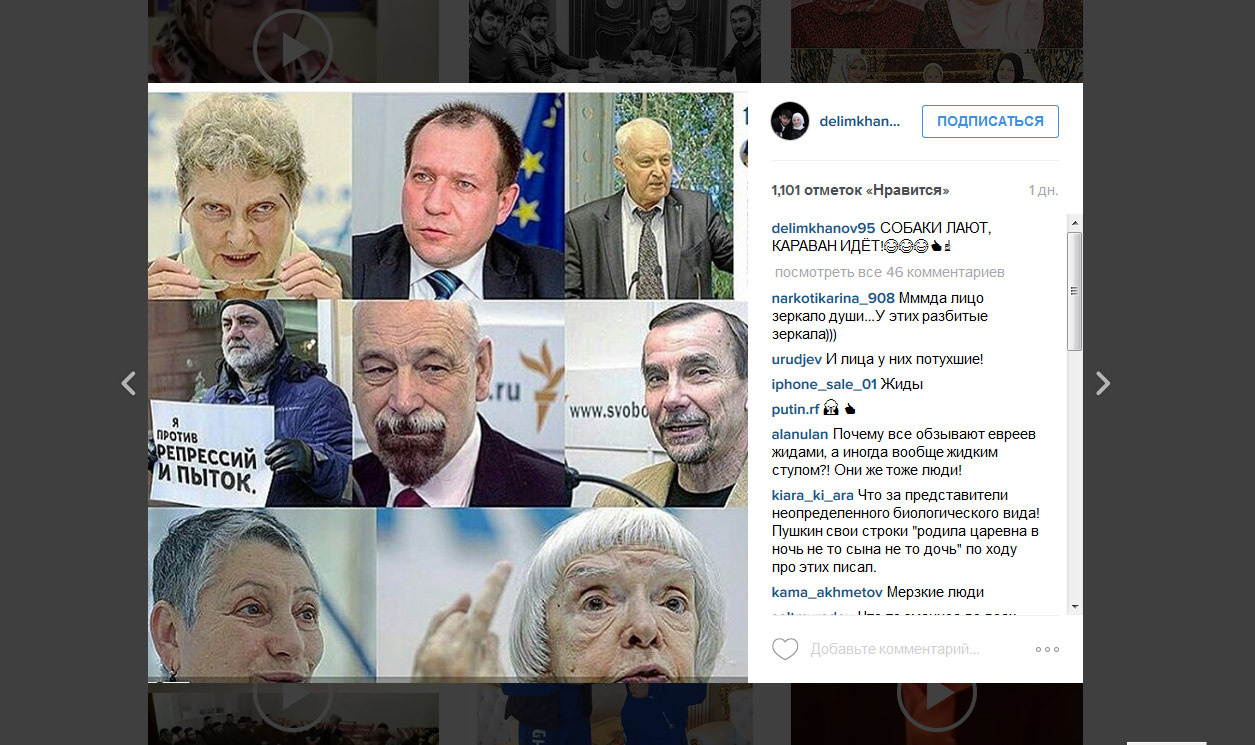Screen dimensions: 1255x745
Task: Go to the next post arrow
Action: coord(1102,383)
